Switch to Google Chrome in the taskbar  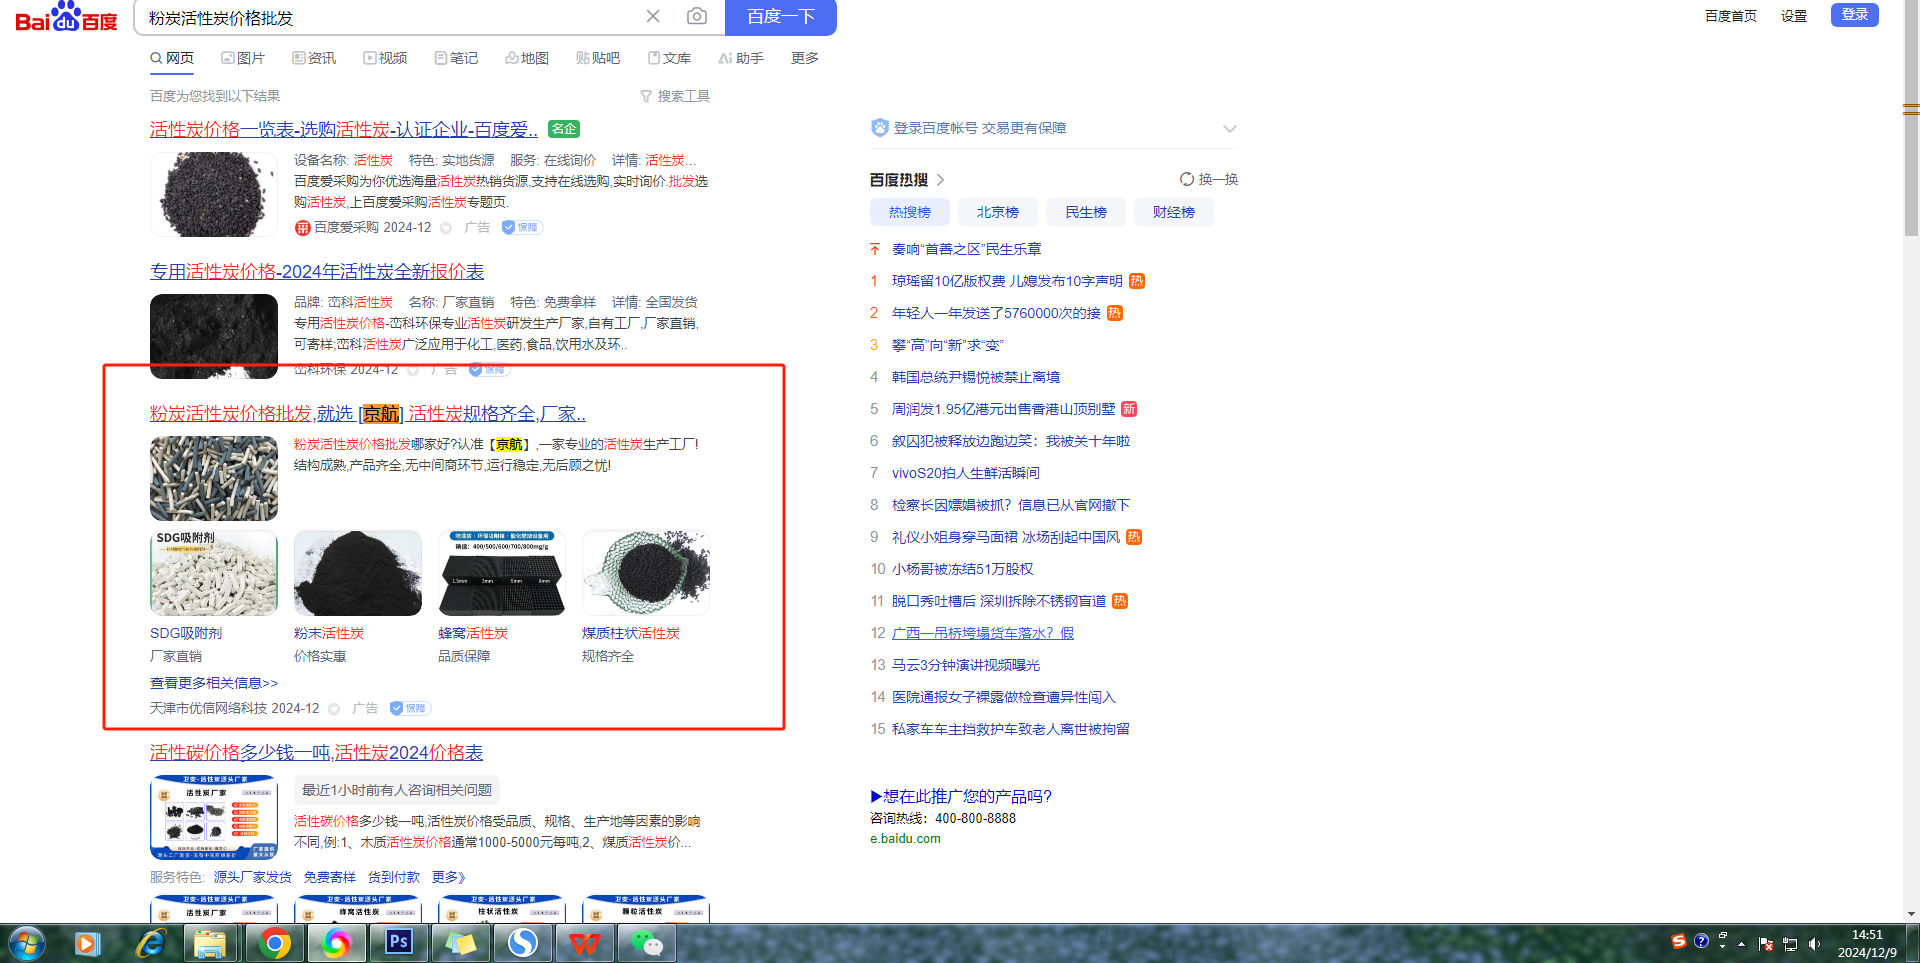(x=274, y=943)
